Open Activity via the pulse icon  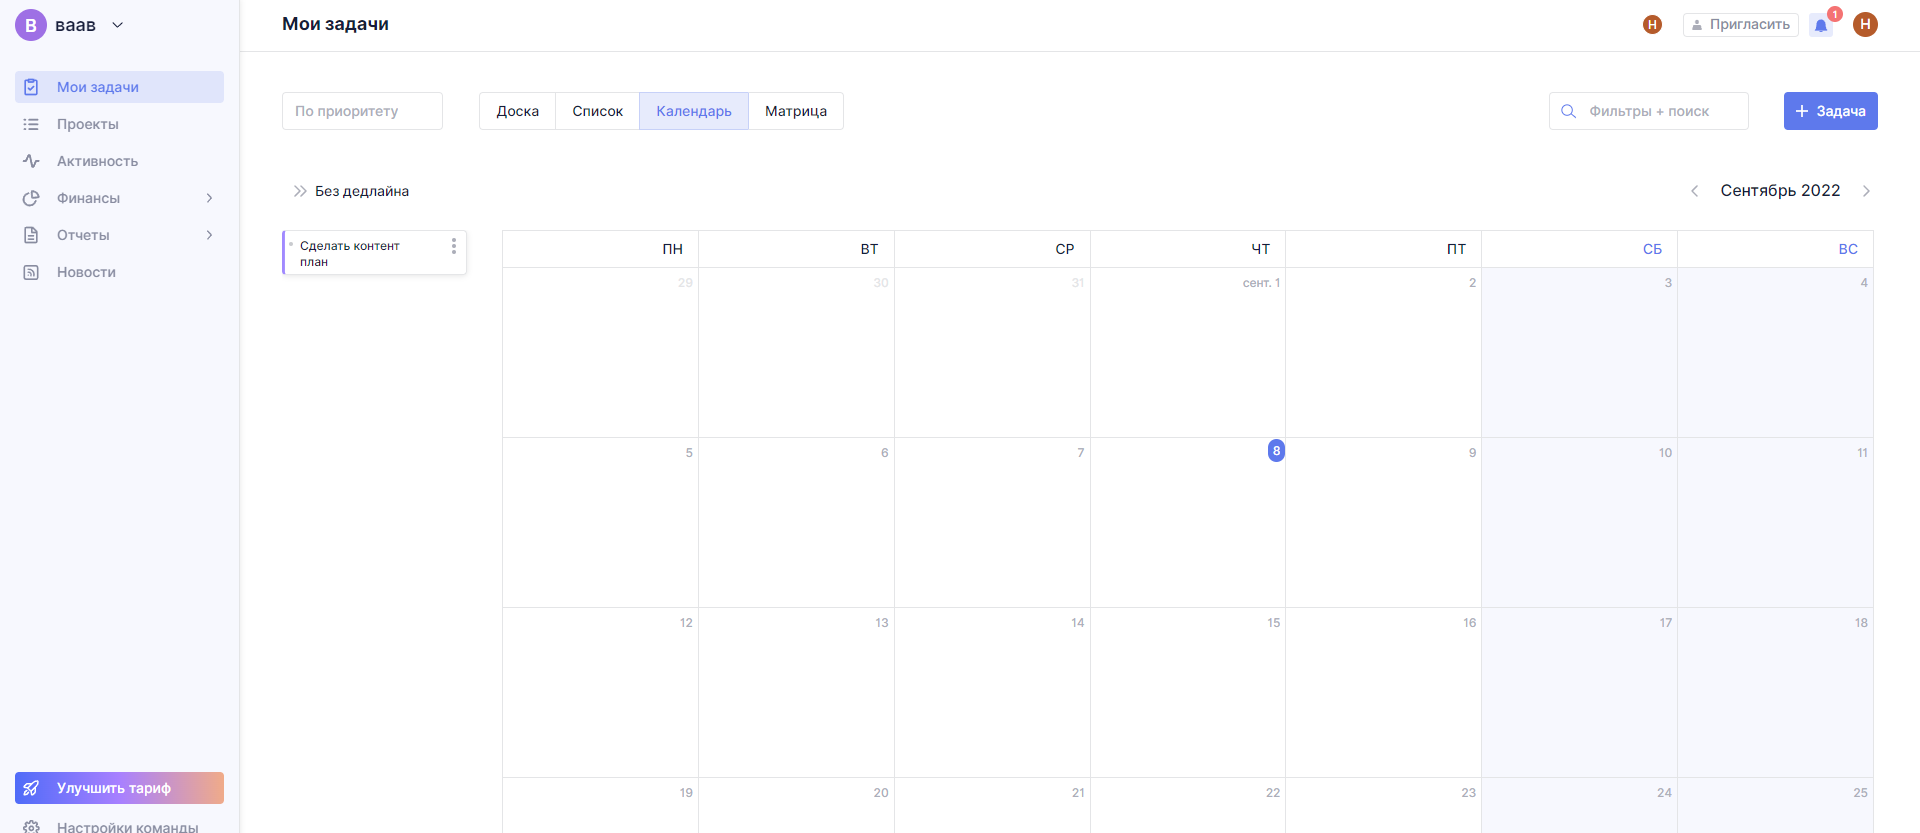[31, 161]
